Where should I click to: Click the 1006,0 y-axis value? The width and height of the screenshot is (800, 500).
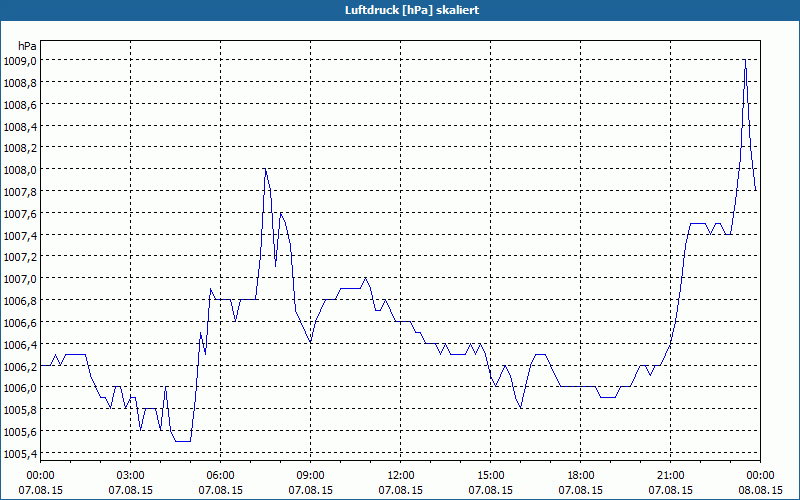click(19, 388)
